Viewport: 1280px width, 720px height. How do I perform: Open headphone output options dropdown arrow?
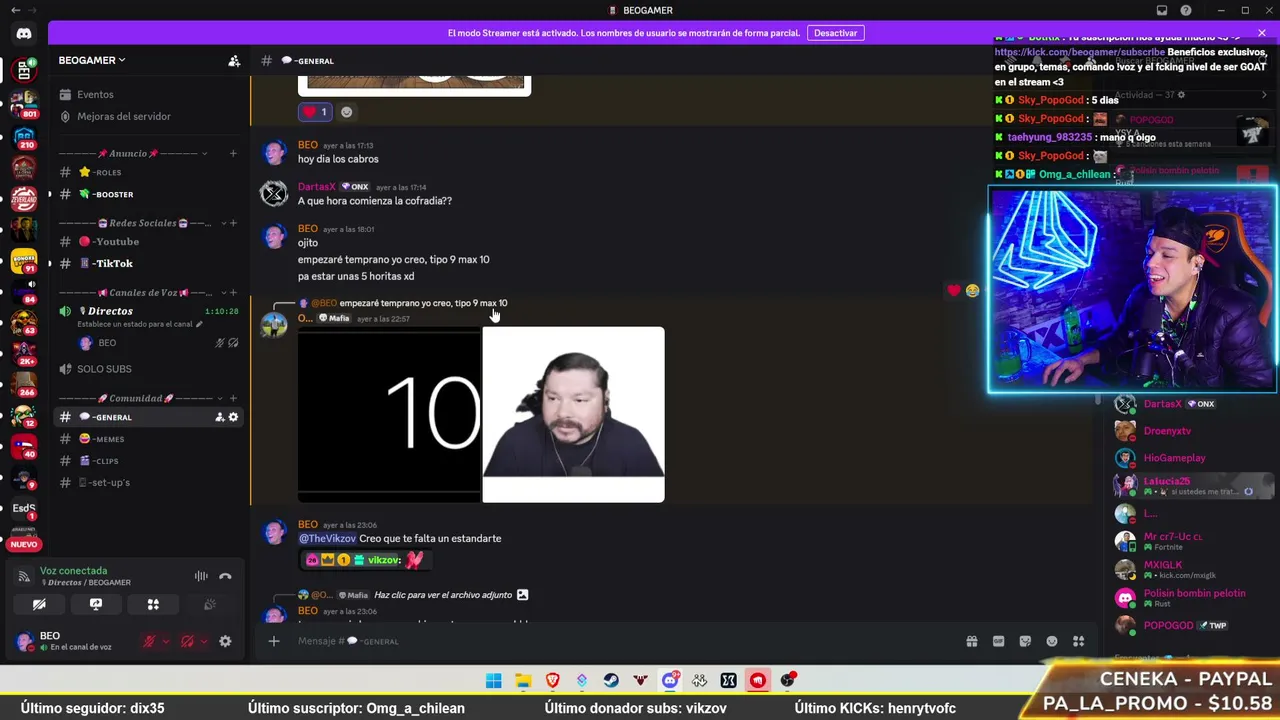point(203,641)
